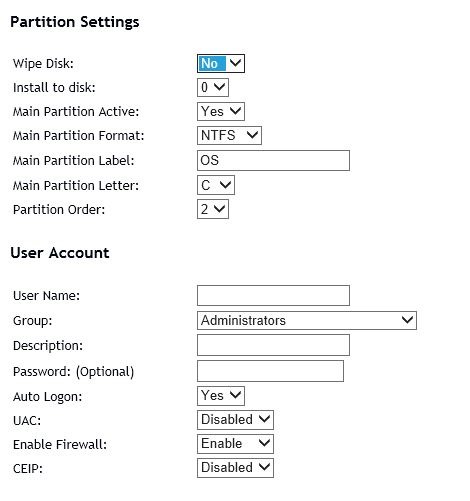This screenshot has height=501, width=470.
Task: Open the Wipe Disk dropdown
Action: tap(221, 63)
